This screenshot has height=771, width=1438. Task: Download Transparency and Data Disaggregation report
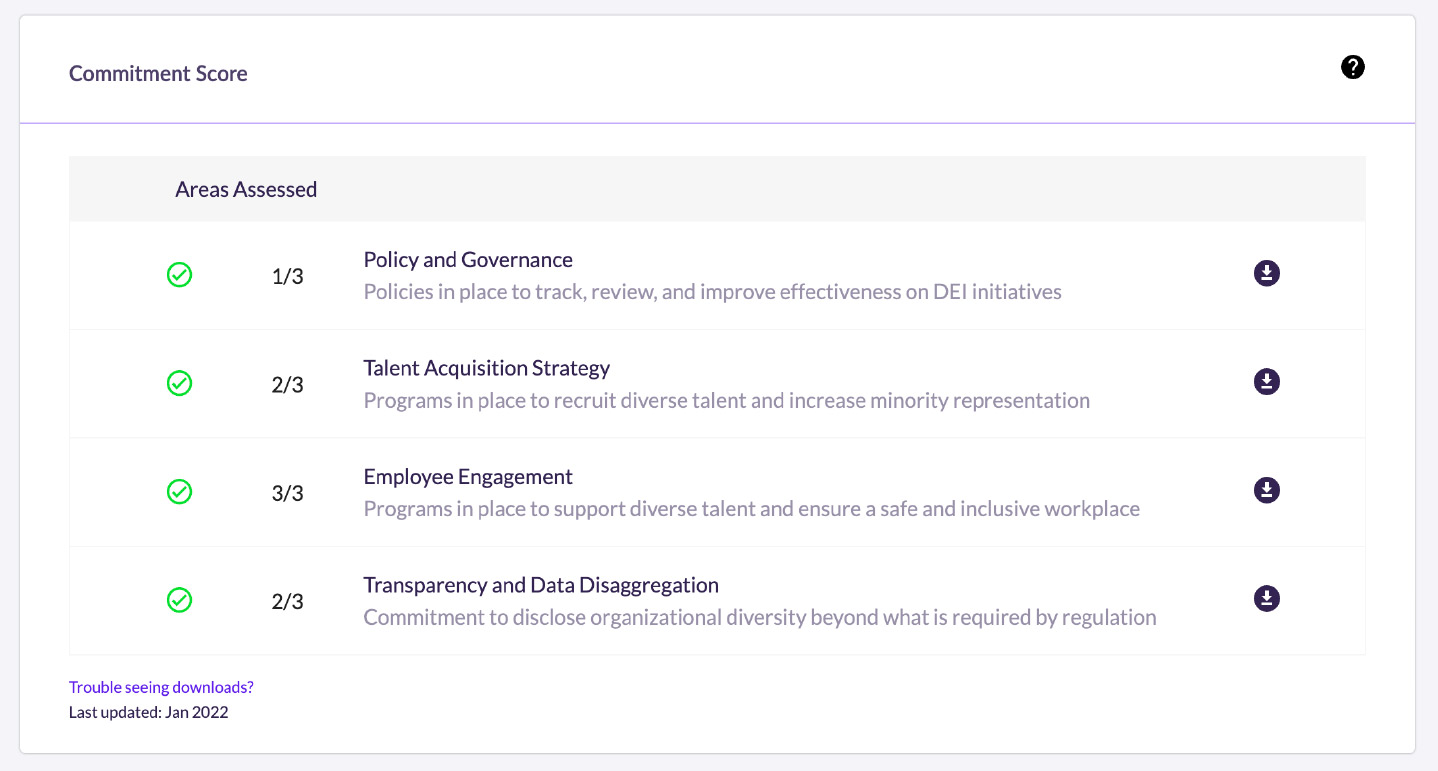[1267, 599]
